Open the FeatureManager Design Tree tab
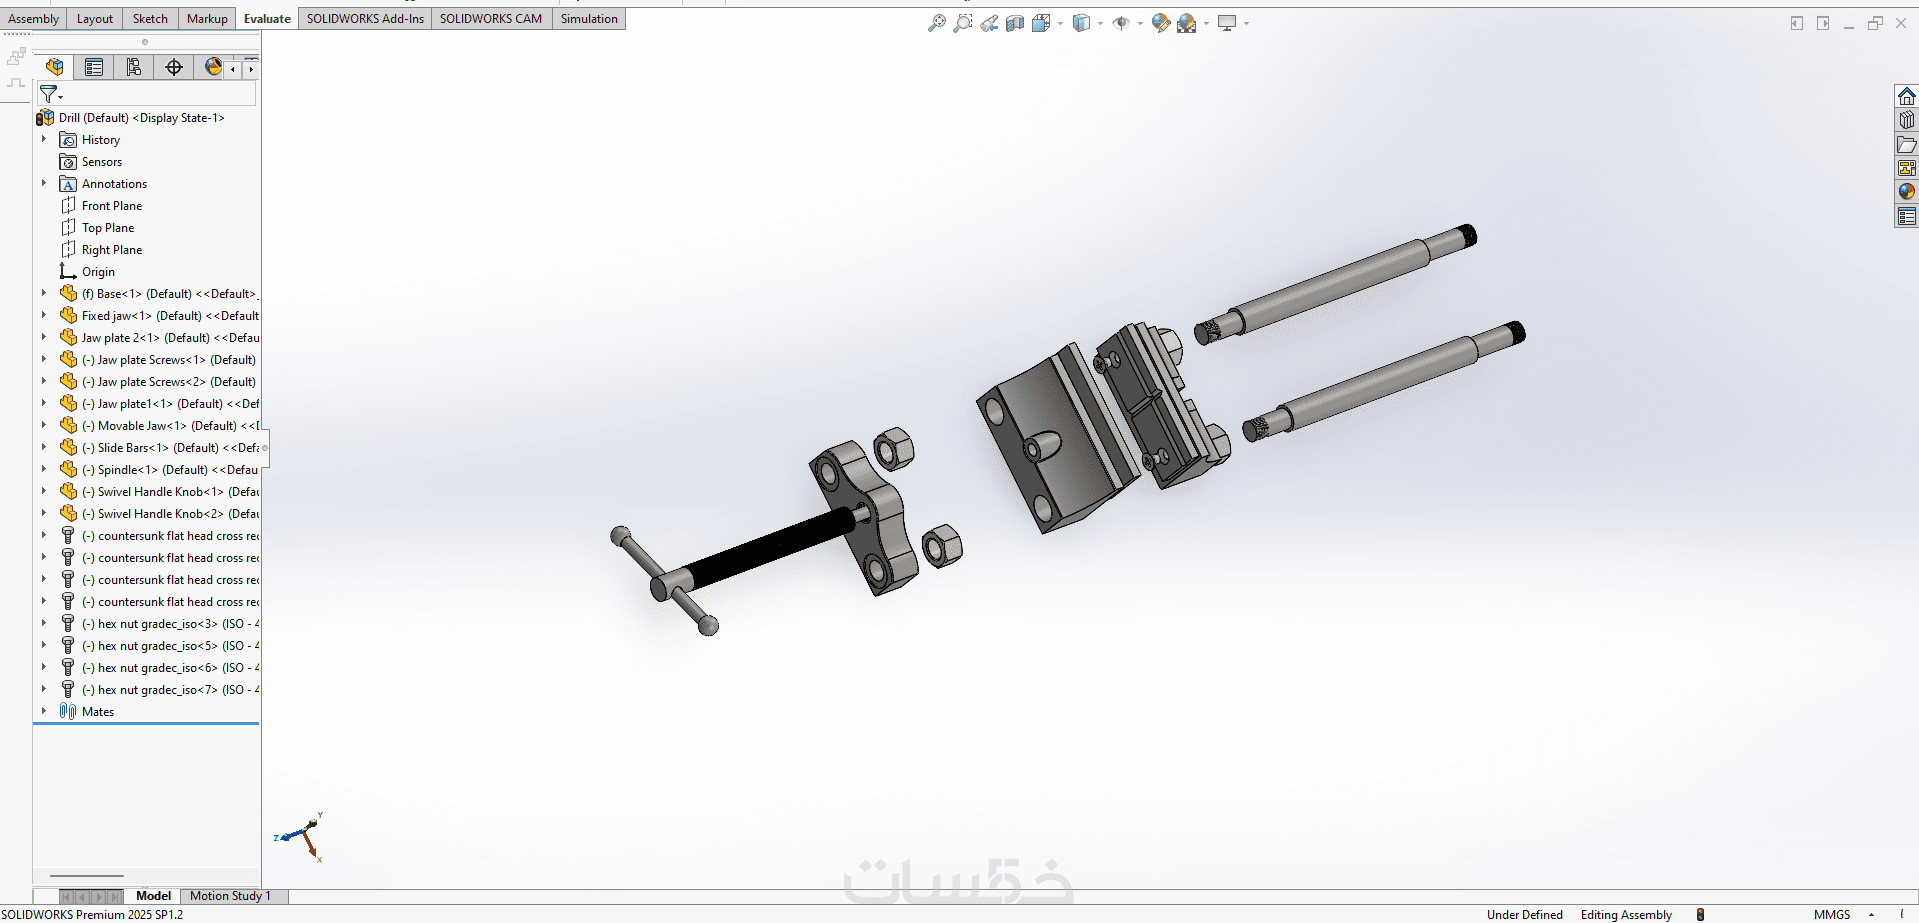 pos(55,67)
